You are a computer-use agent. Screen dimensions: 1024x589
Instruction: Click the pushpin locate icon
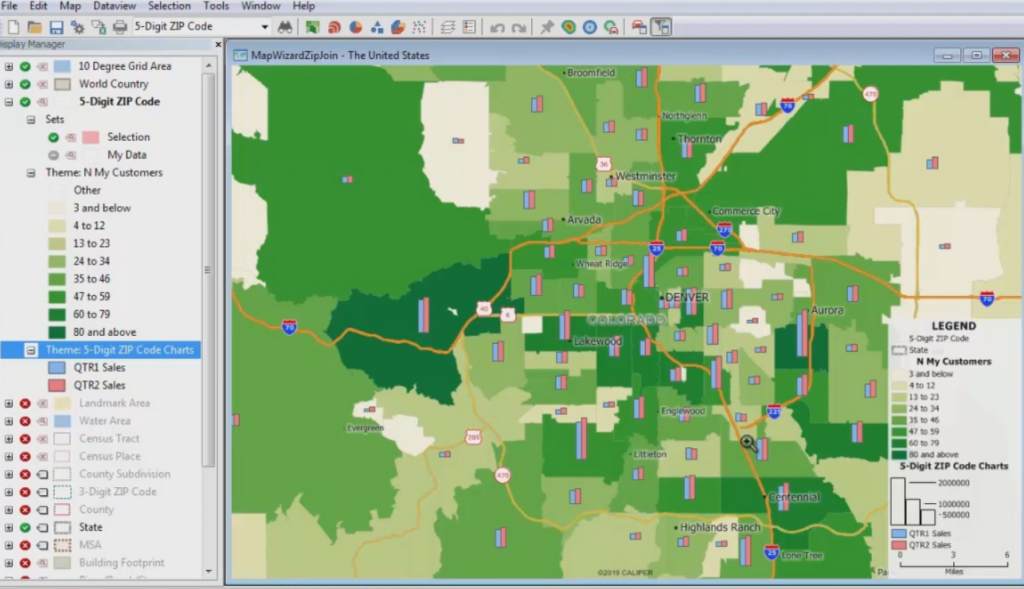point(547,27)
